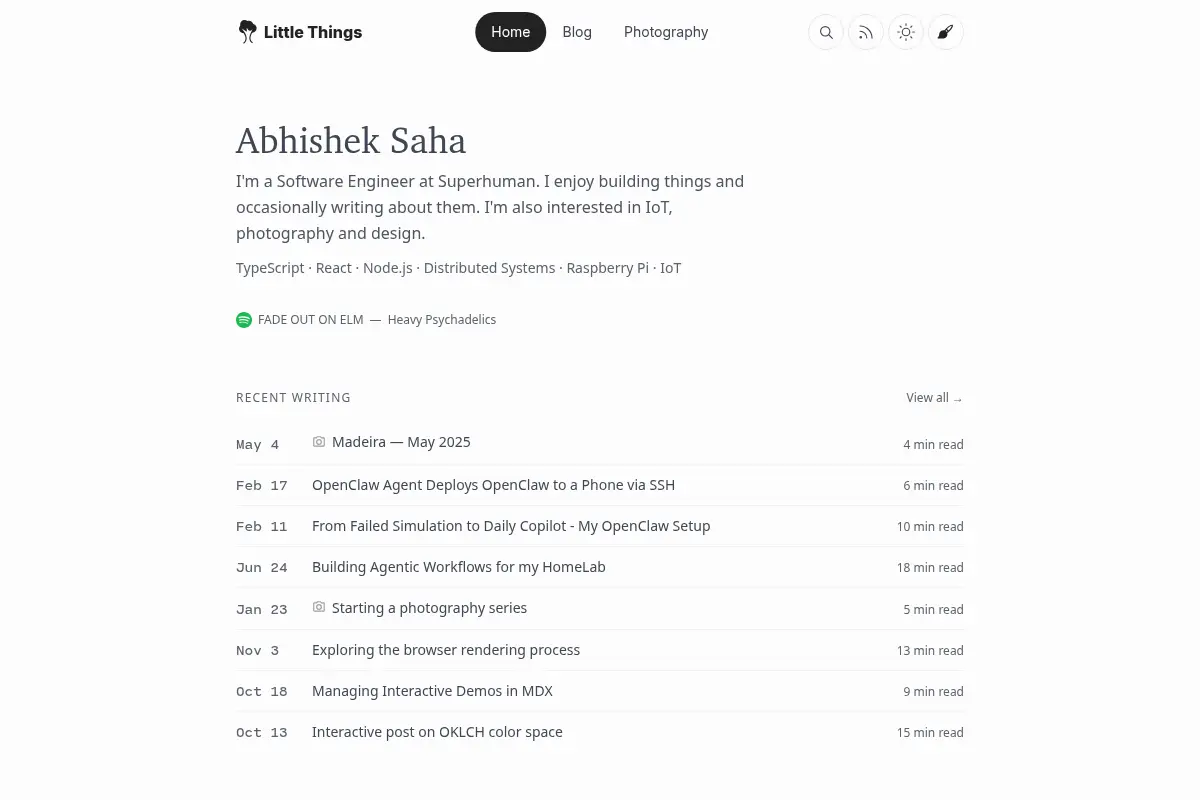1200x800 pixels.
Task: Click the Spotify icon beside the track
Action: click(x=244, y=320)
